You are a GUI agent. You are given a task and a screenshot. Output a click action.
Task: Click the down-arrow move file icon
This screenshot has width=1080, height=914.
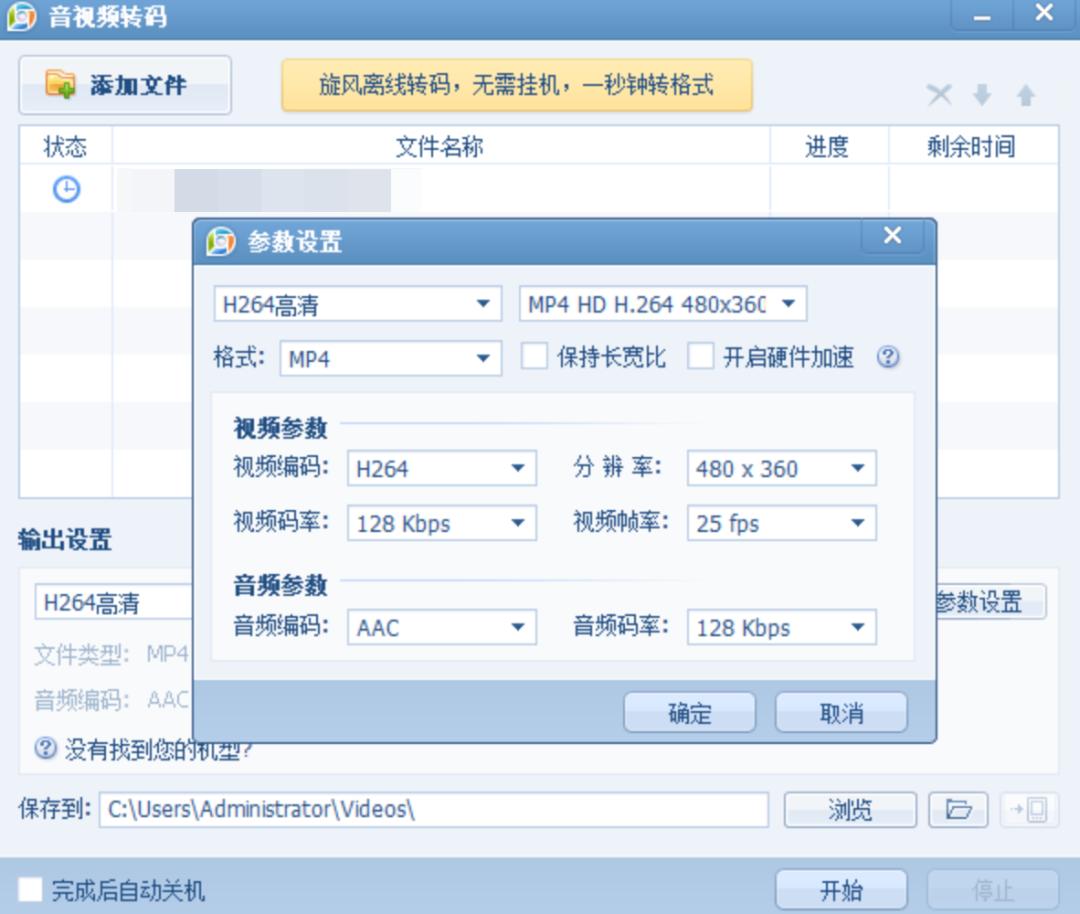pyautogui.click(x=981, y=94)
